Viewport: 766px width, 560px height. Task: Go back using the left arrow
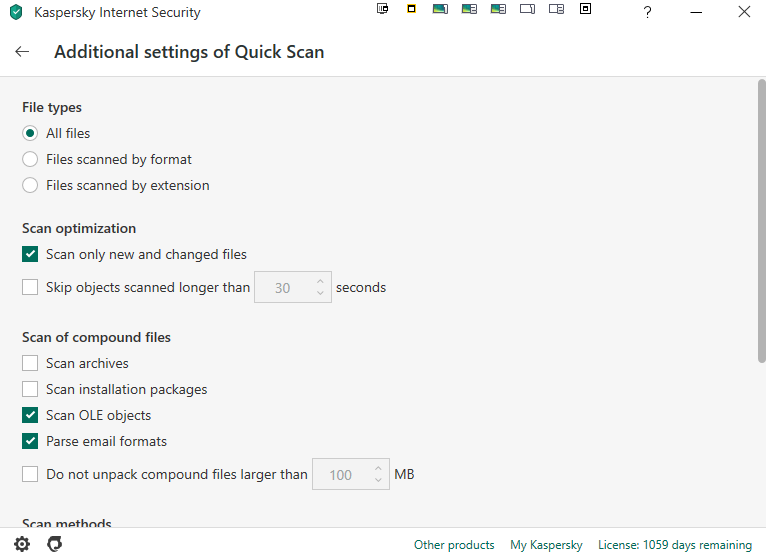pyautogui.click(x=22, y=52)
